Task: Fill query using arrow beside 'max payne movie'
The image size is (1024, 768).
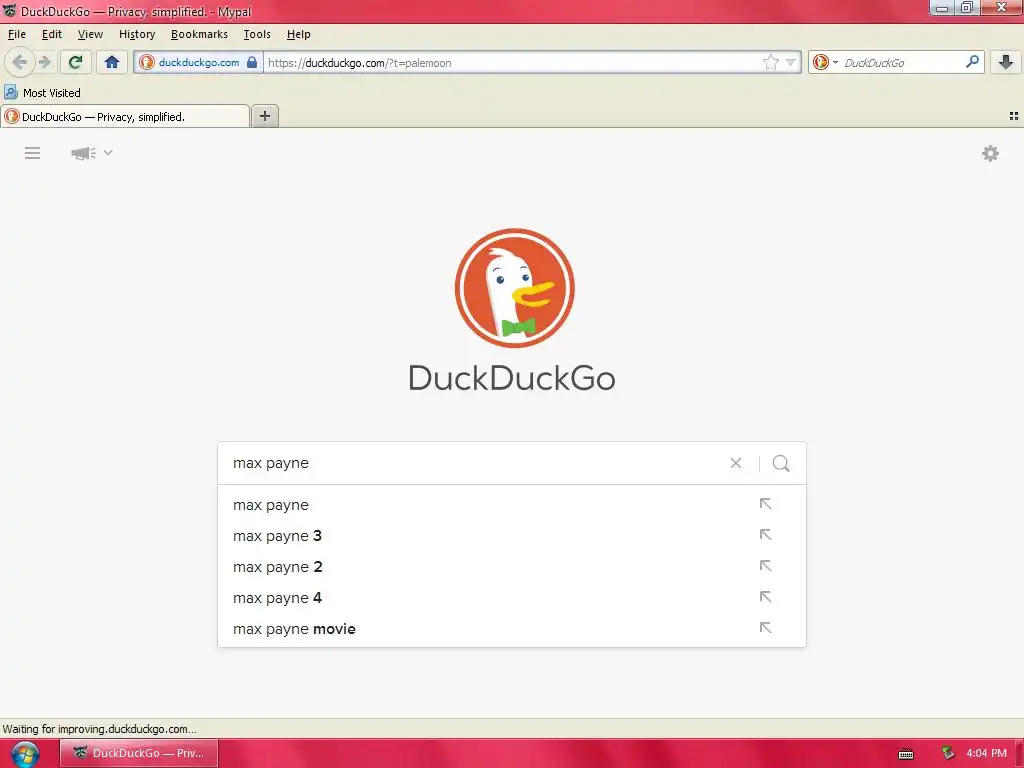Action: coord(765,628)
